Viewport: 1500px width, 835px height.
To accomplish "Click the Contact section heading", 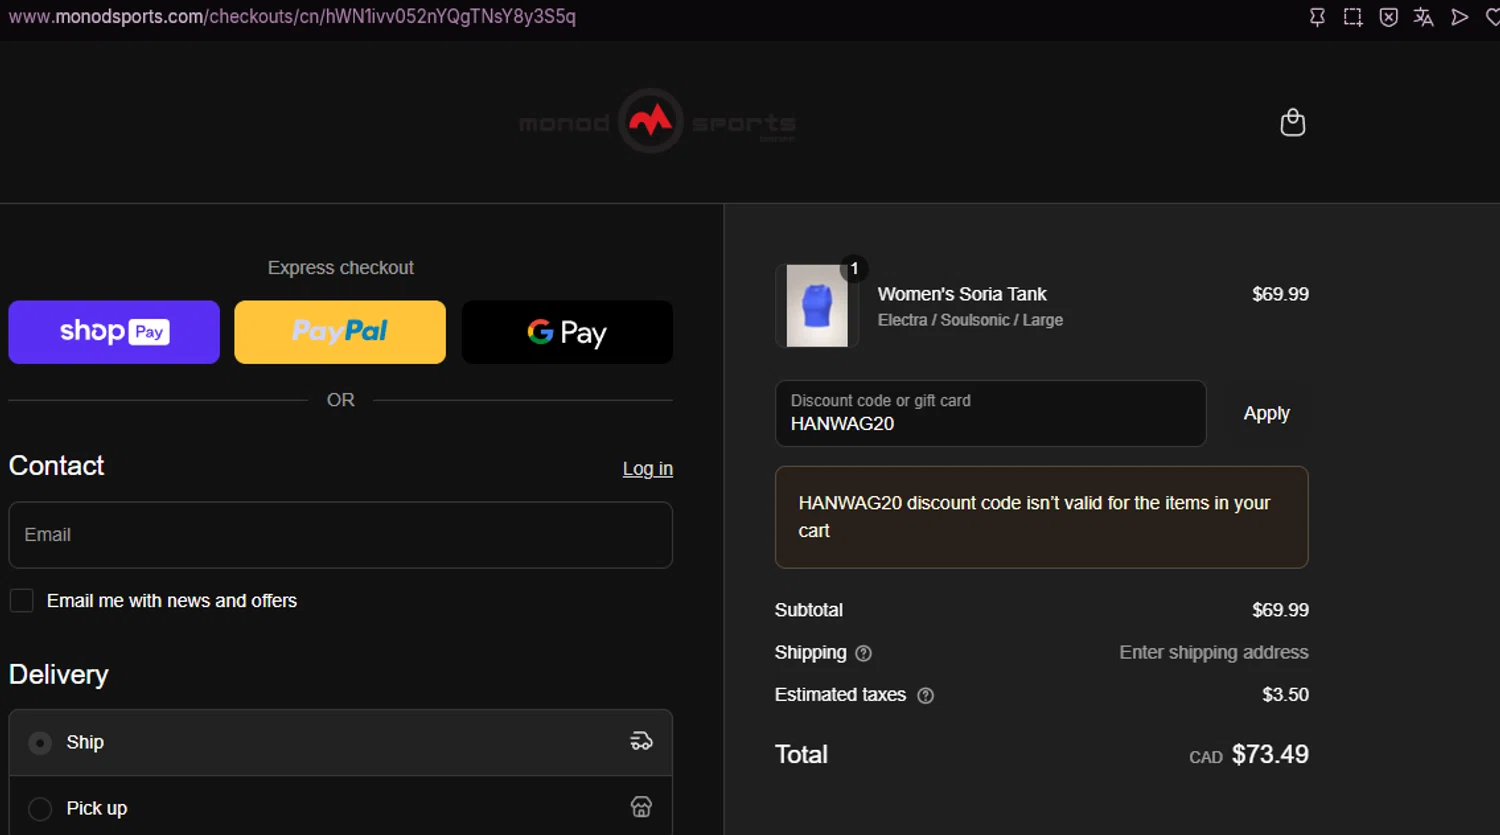I will [56, 466].
